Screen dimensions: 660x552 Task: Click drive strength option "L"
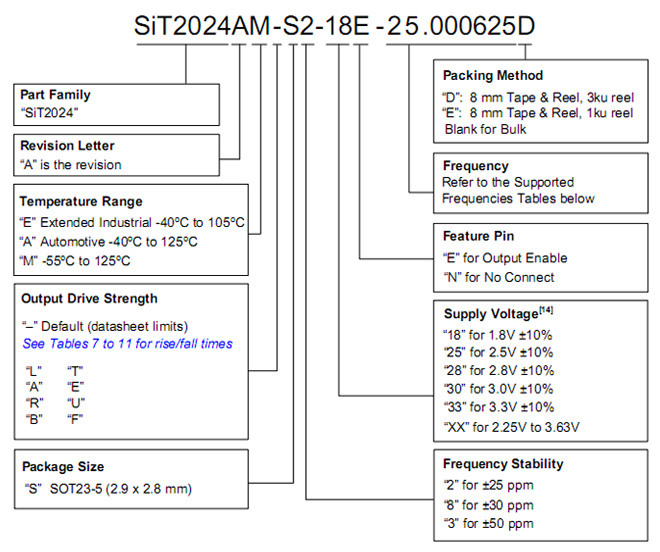[34, 371]
